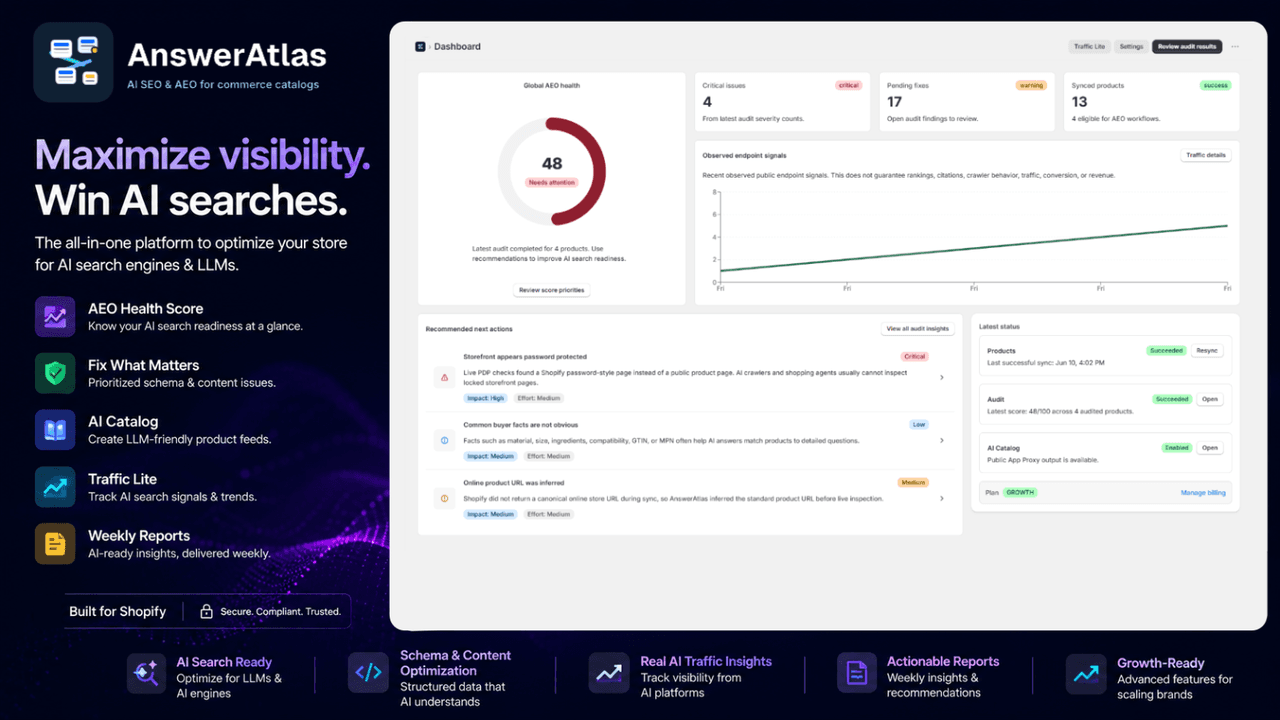The height and width of the screenshot is (720, 1280).
Task: Click the Traffic Lite chart icon
Action: 54,487
